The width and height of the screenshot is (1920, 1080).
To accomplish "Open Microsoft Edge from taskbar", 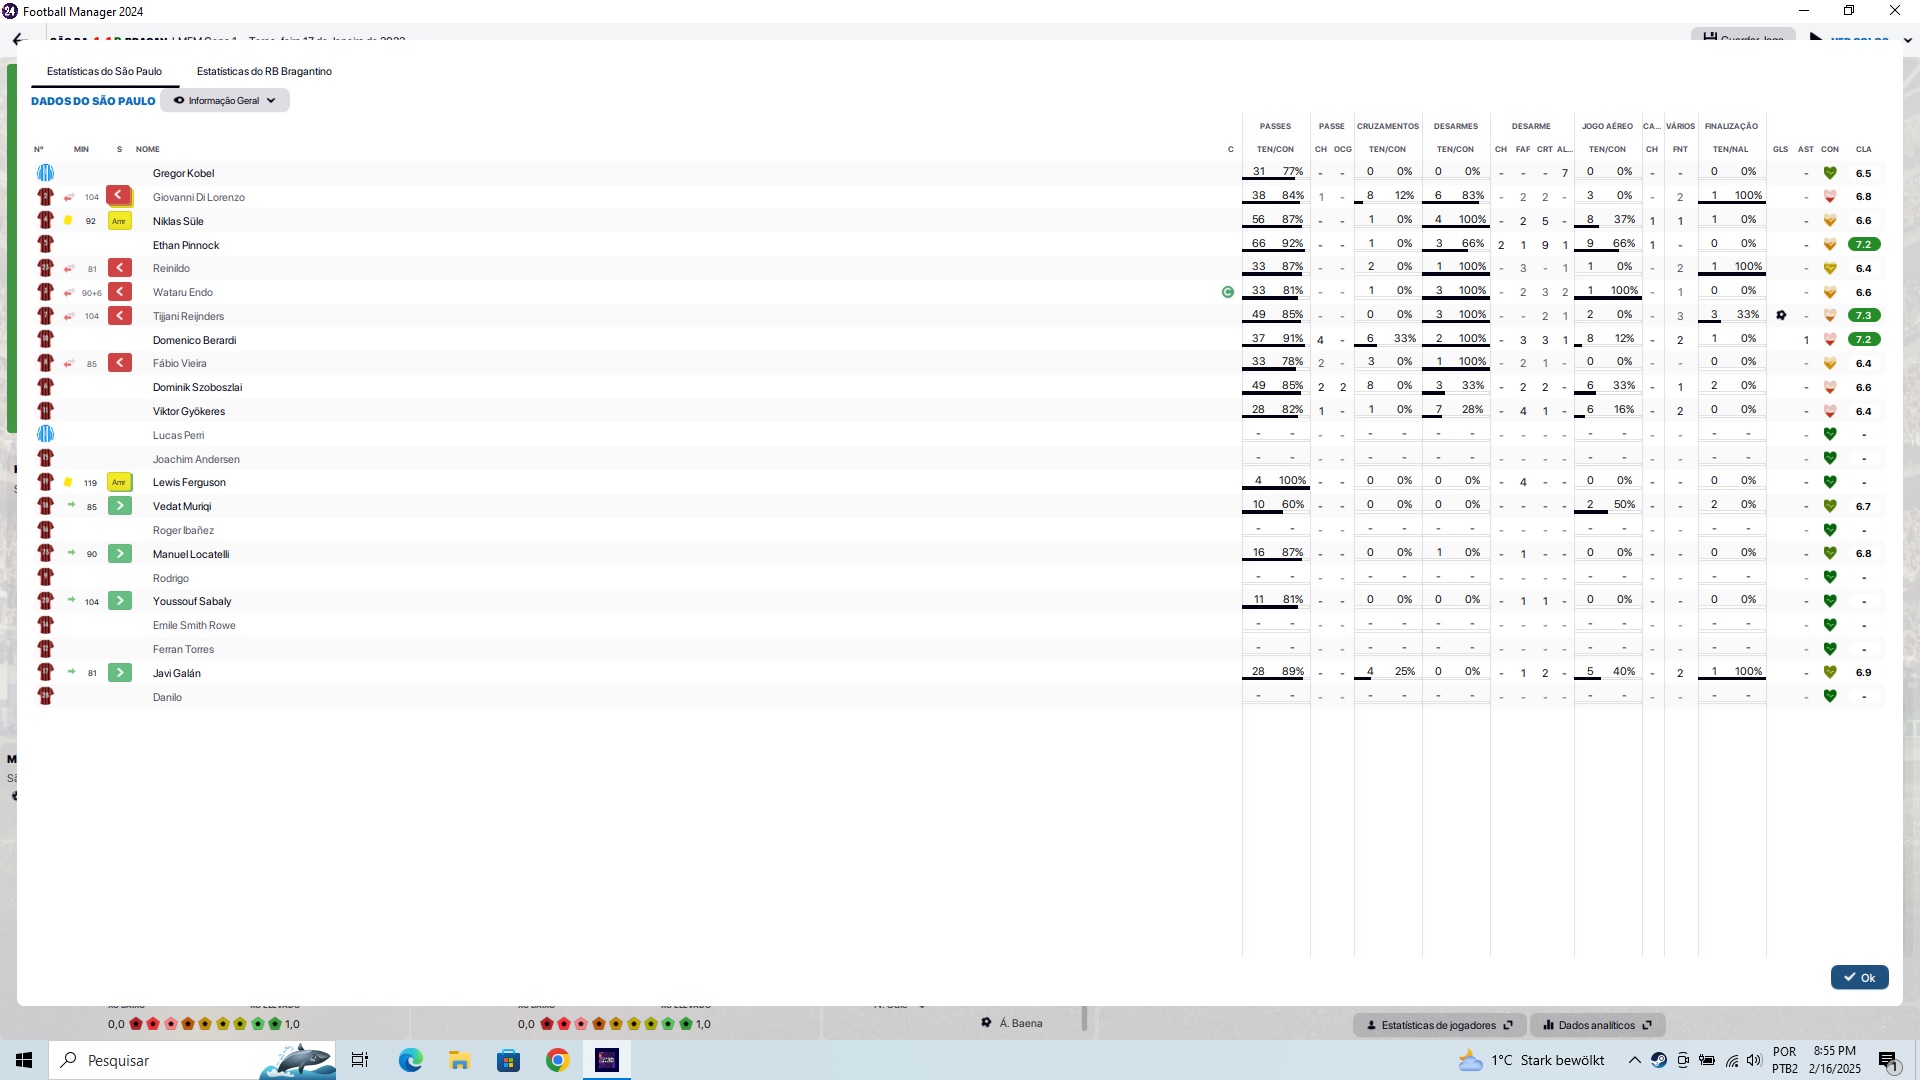I will coord(410,1060).
